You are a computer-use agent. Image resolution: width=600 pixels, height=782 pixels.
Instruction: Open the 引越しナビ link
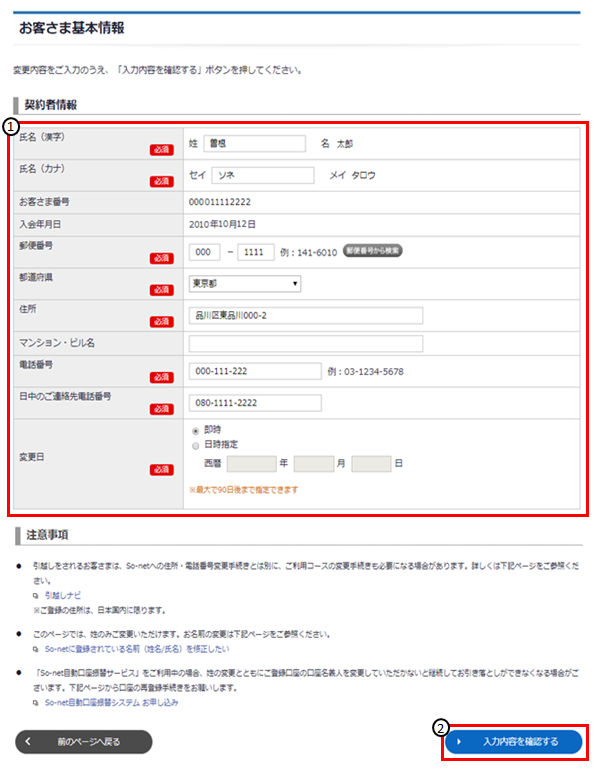(x=65, y=594)
